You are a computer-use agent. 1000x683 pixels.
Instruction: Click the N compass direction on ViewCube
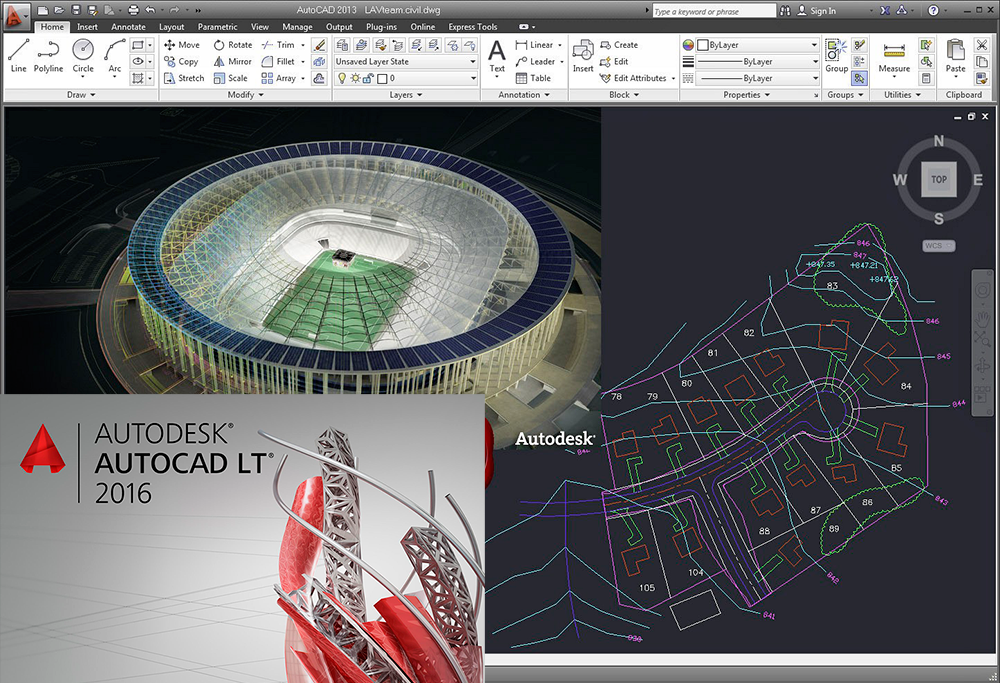939,141
